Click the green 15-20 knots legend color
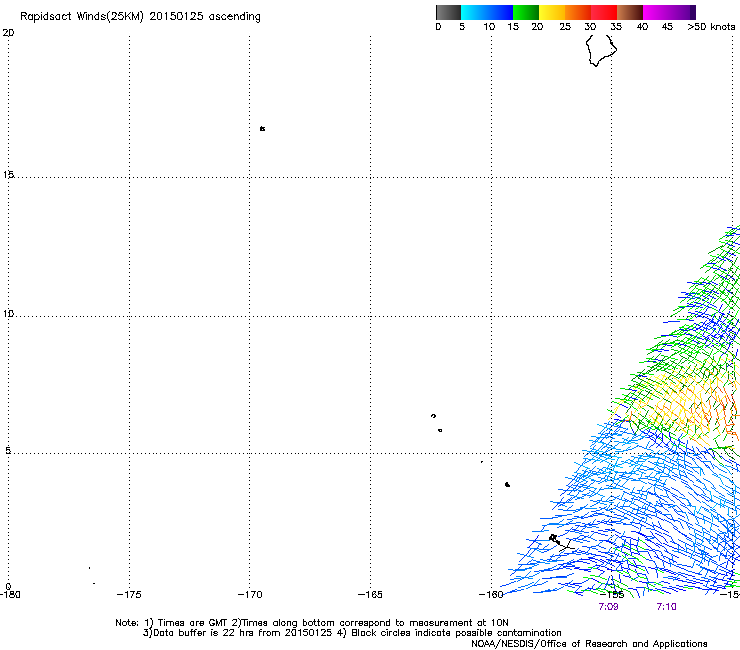740x650 pixels. point(526,12)
